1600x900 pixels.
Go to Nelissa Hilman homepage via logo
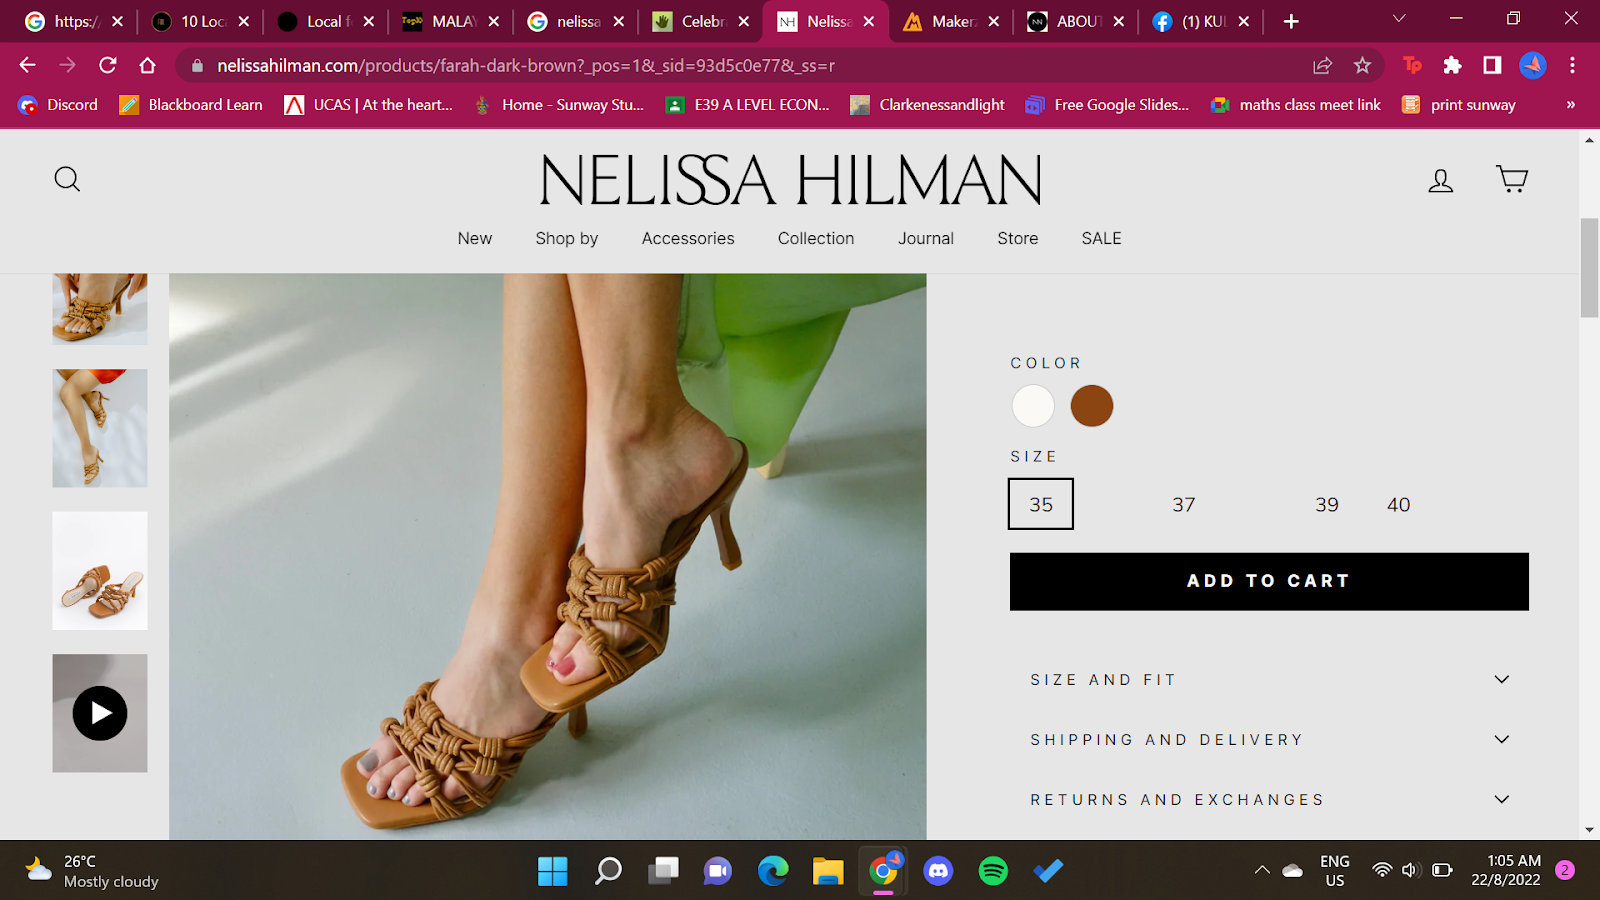(791, 180)
